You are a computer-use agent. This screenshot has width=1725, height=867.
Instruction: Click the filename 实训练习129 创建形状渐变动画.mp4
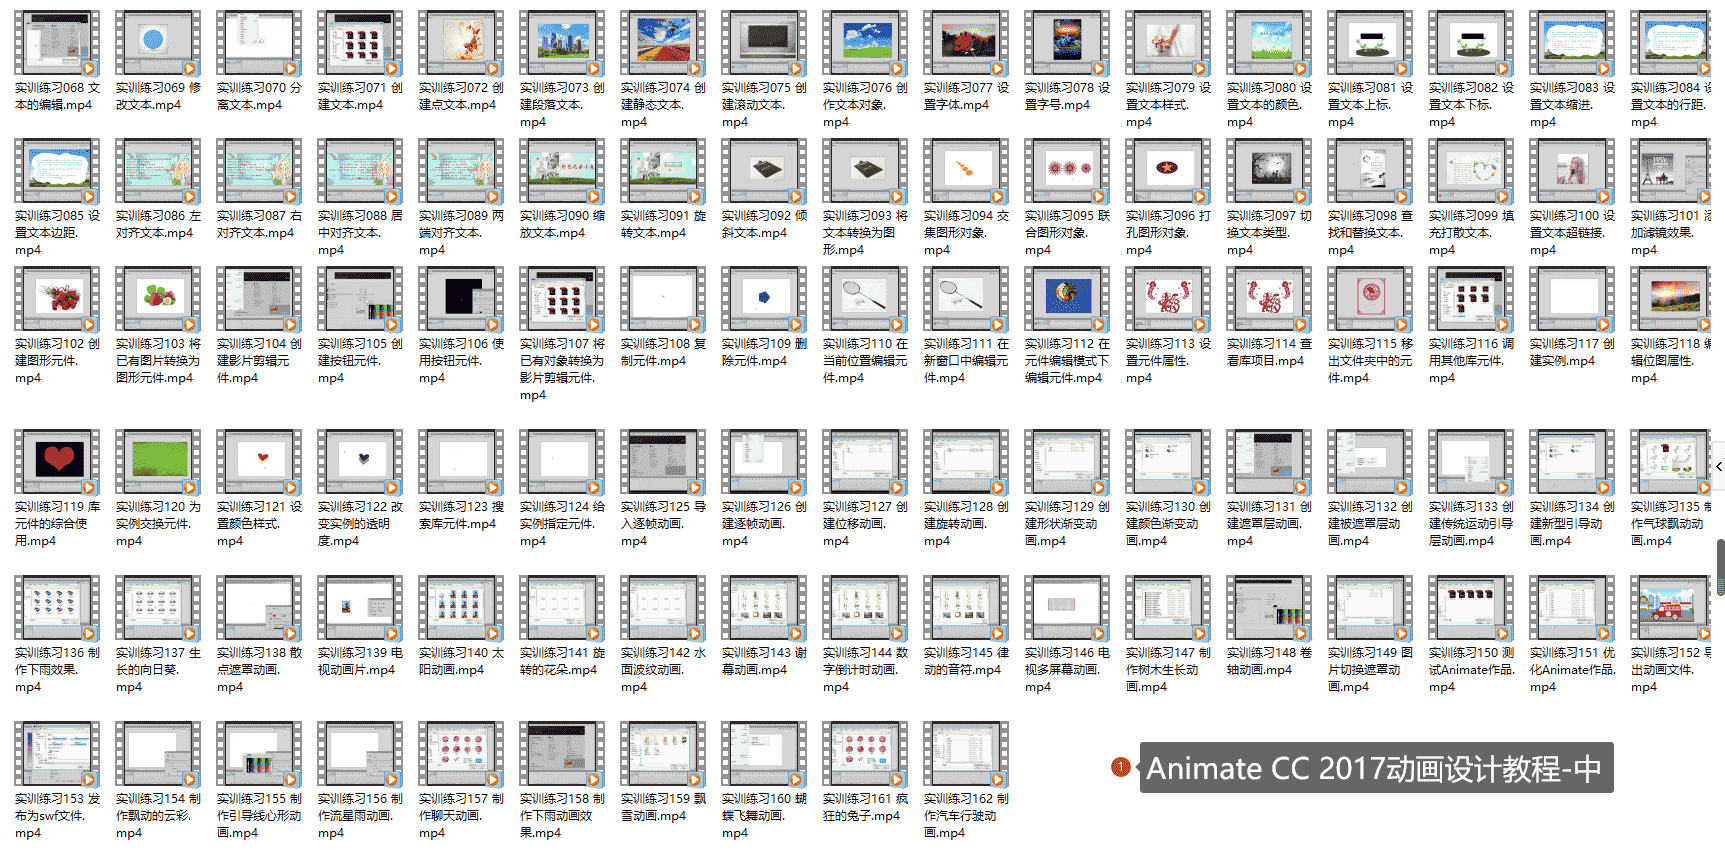click(1067, 524)
